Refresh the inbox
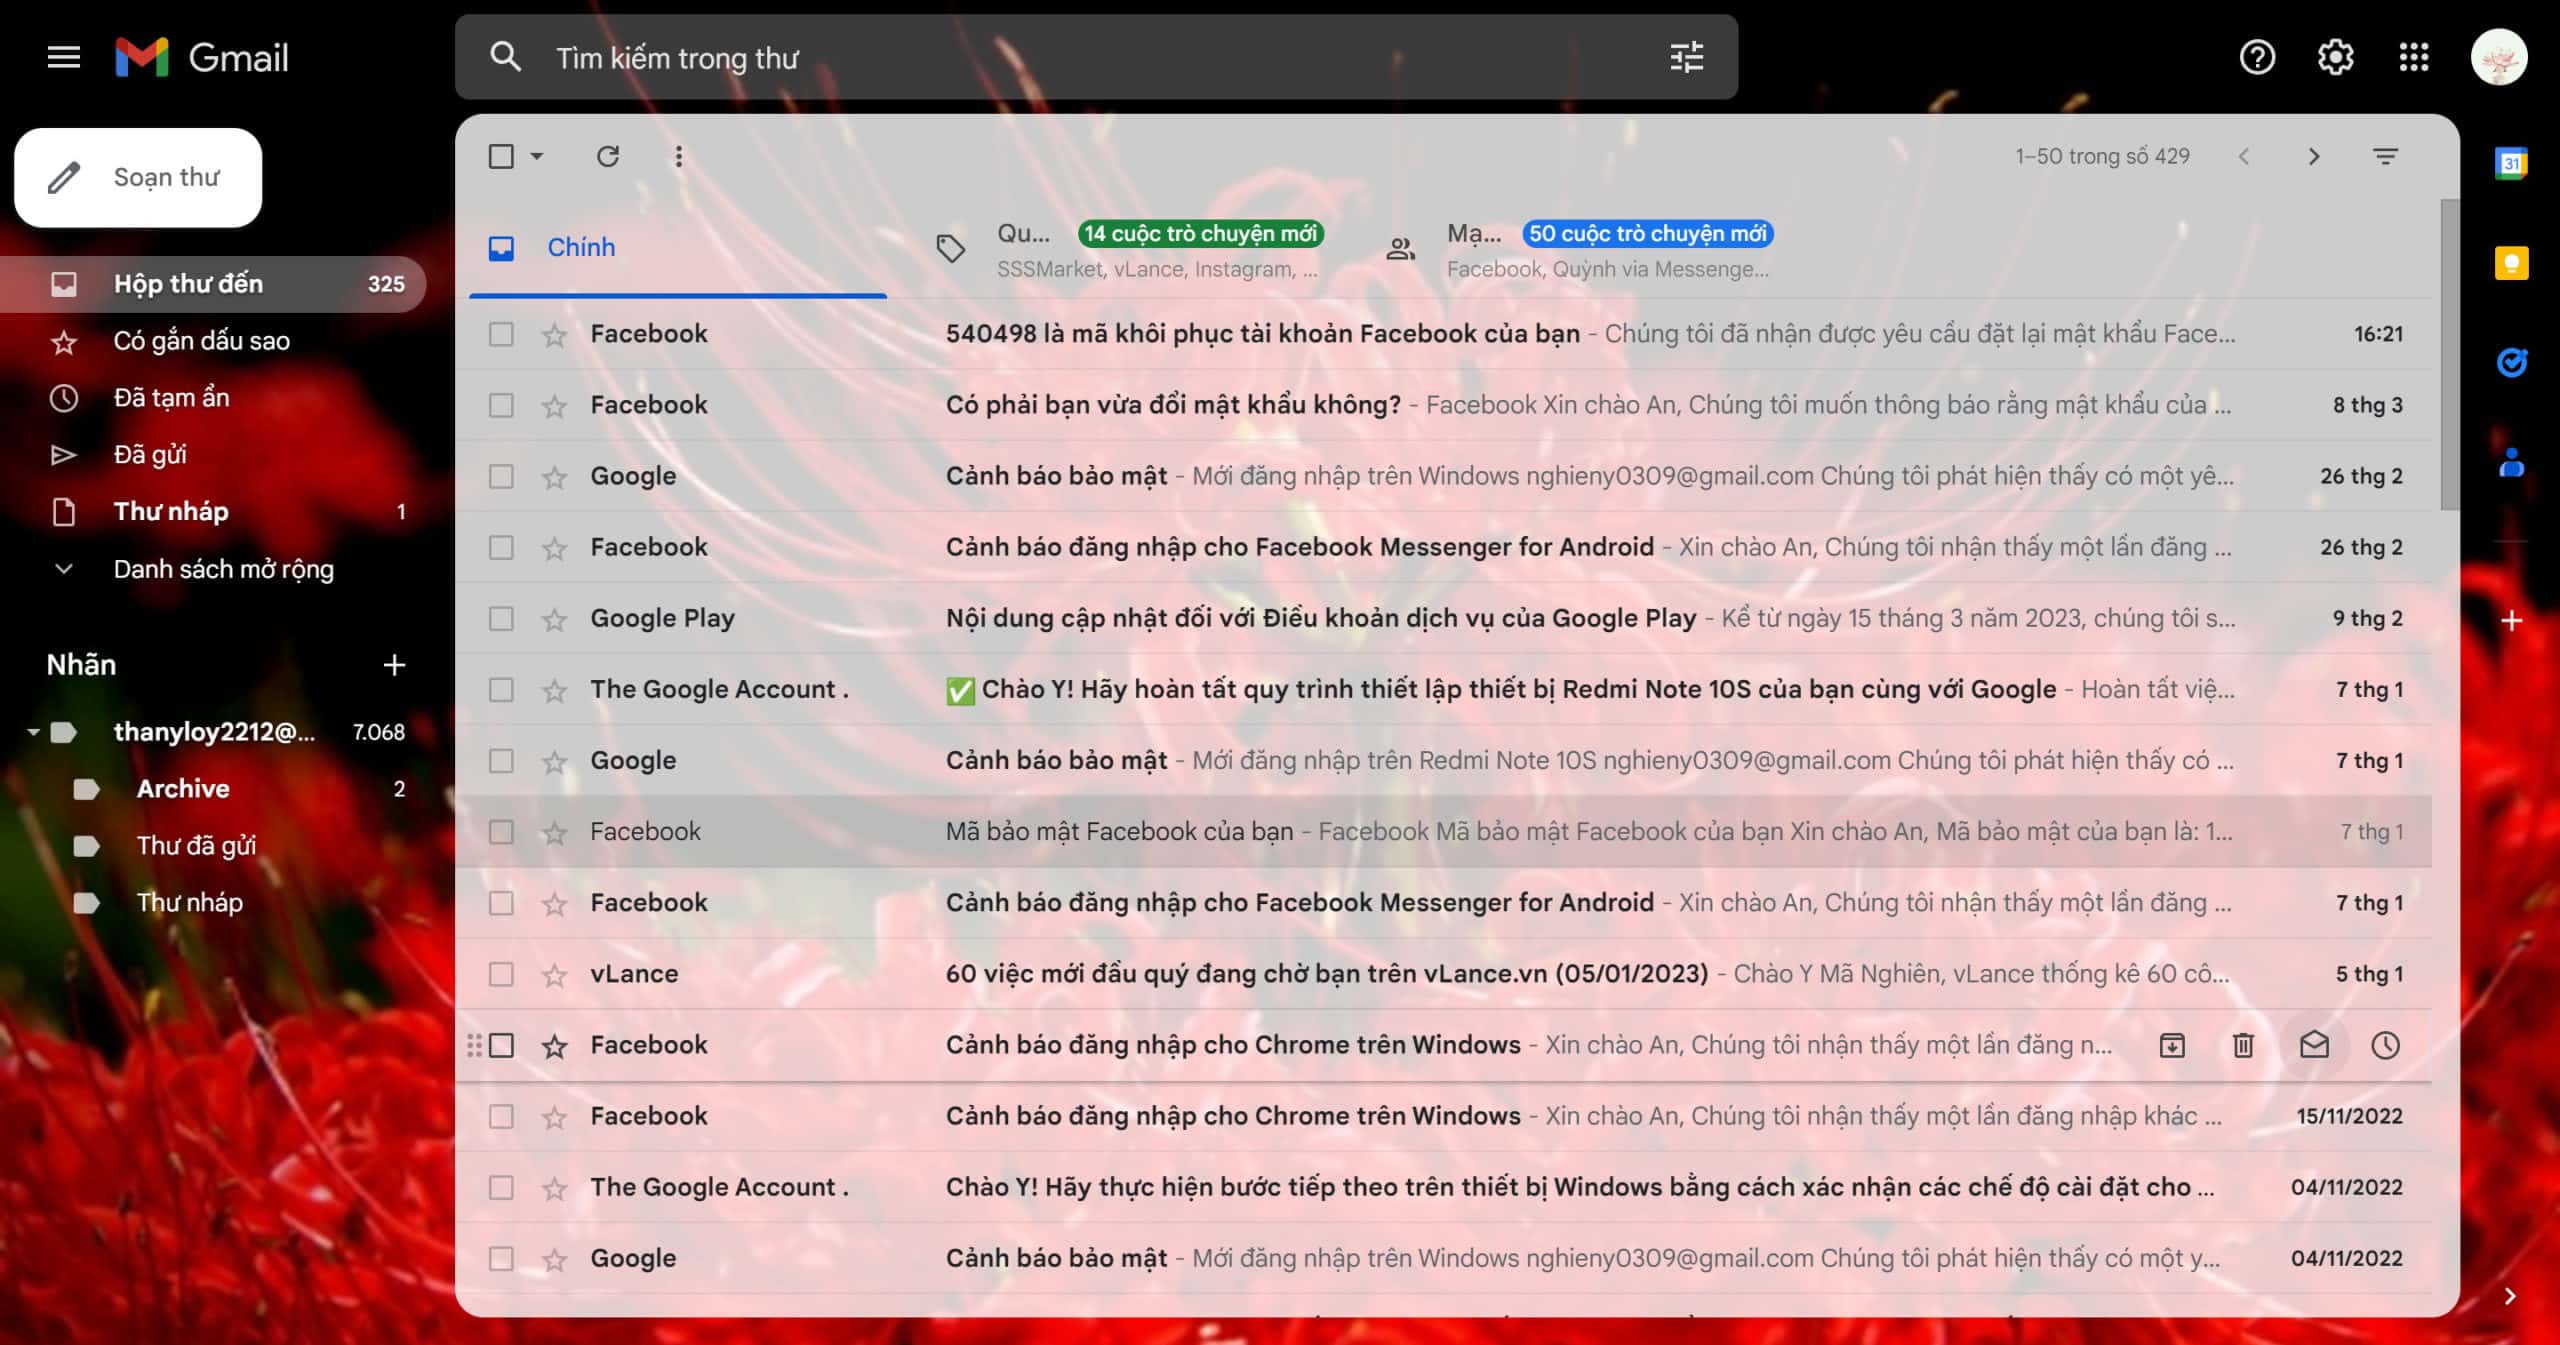Image resolution: width=2560 pixels, height=1345 pixels. 608,156
